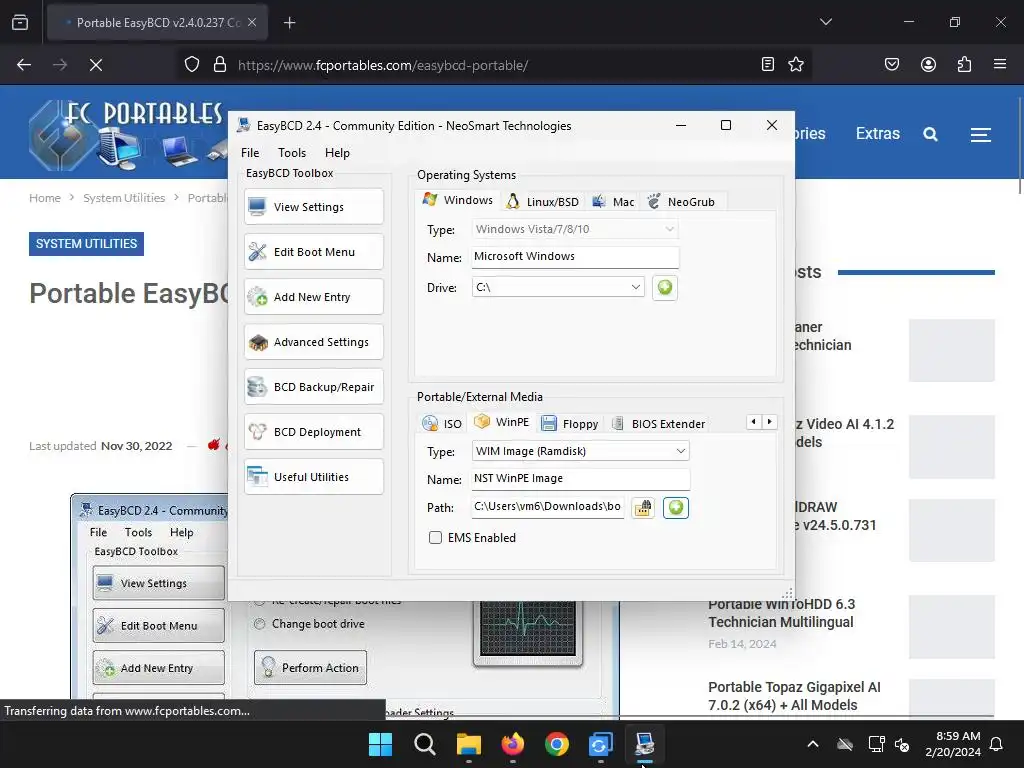This screenshot has height=768, width=1024.
Task: Open BCD Backup/Repair section
Action: point(313,387)
